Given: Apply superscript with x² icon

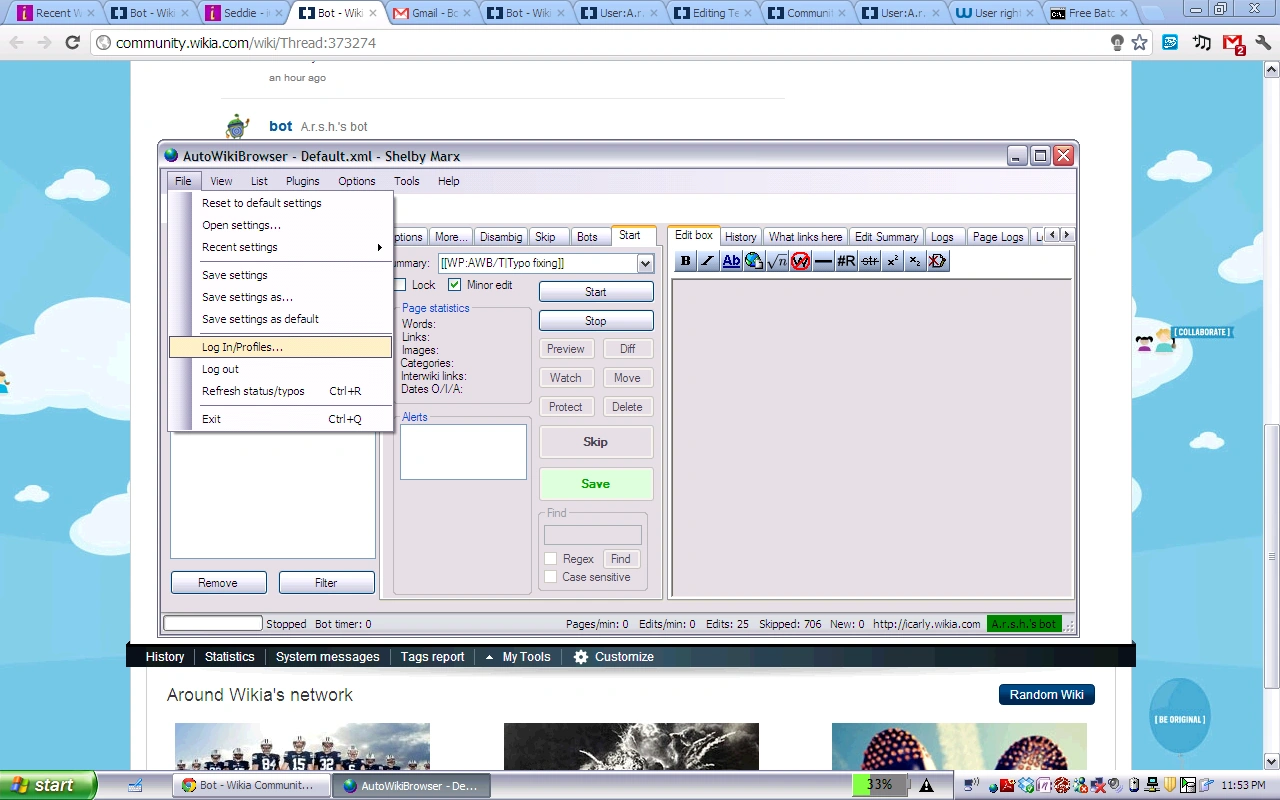Looking at the screenshot, I should 892,261.
